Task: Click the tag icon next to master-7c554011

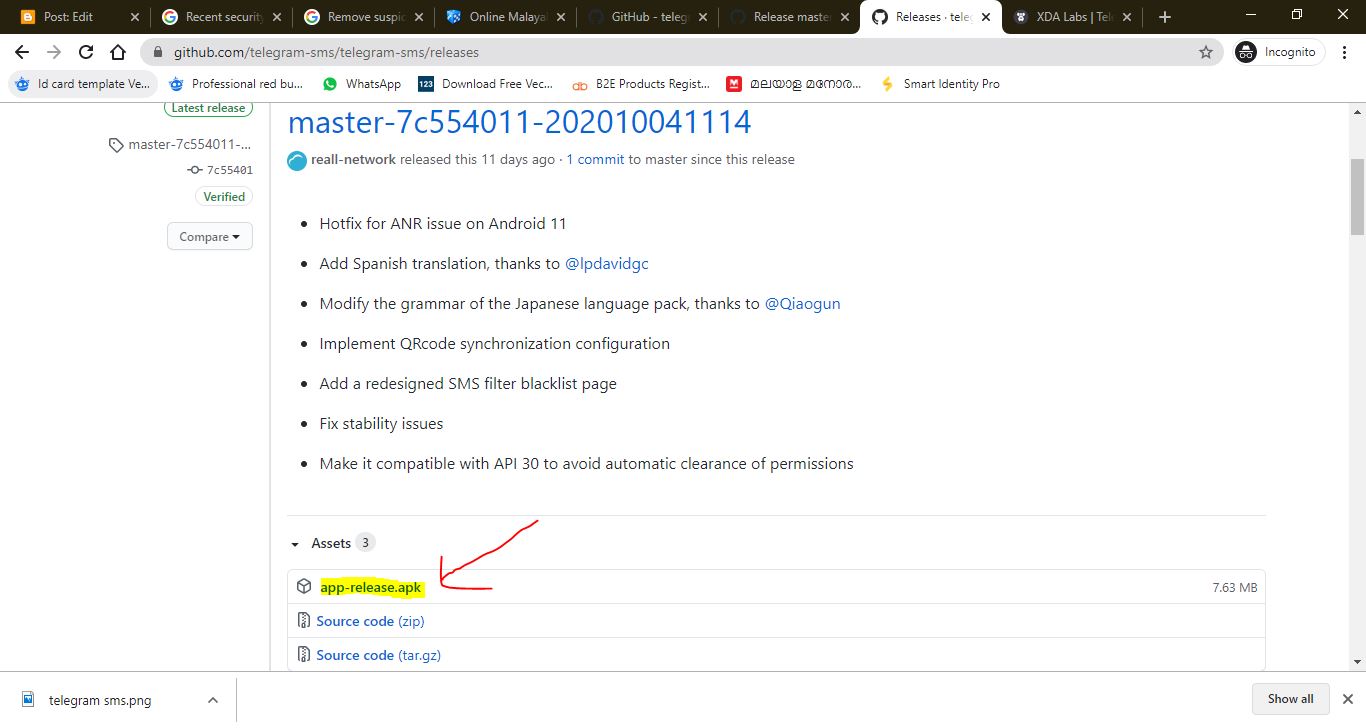Action: [116, 145]
